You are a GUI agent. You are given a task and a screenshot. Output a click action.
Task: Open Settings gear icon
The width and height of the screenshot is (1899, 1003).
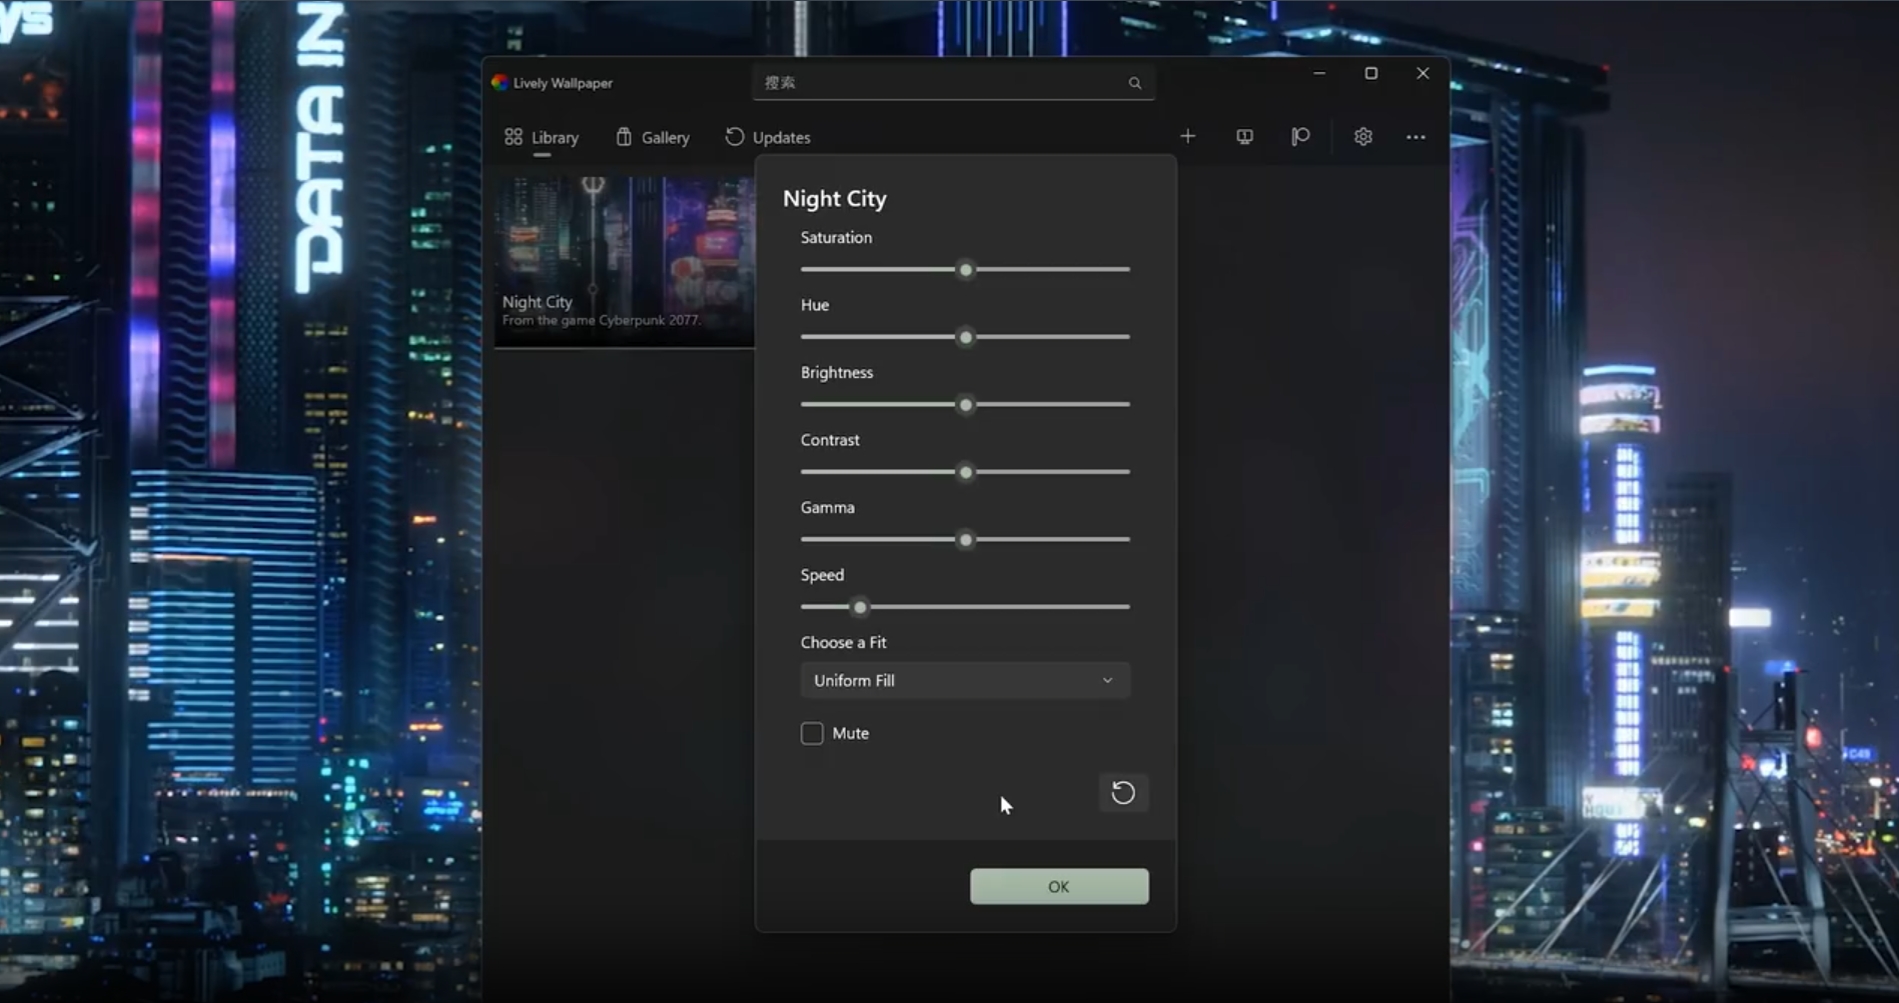tap(1363, 136)
